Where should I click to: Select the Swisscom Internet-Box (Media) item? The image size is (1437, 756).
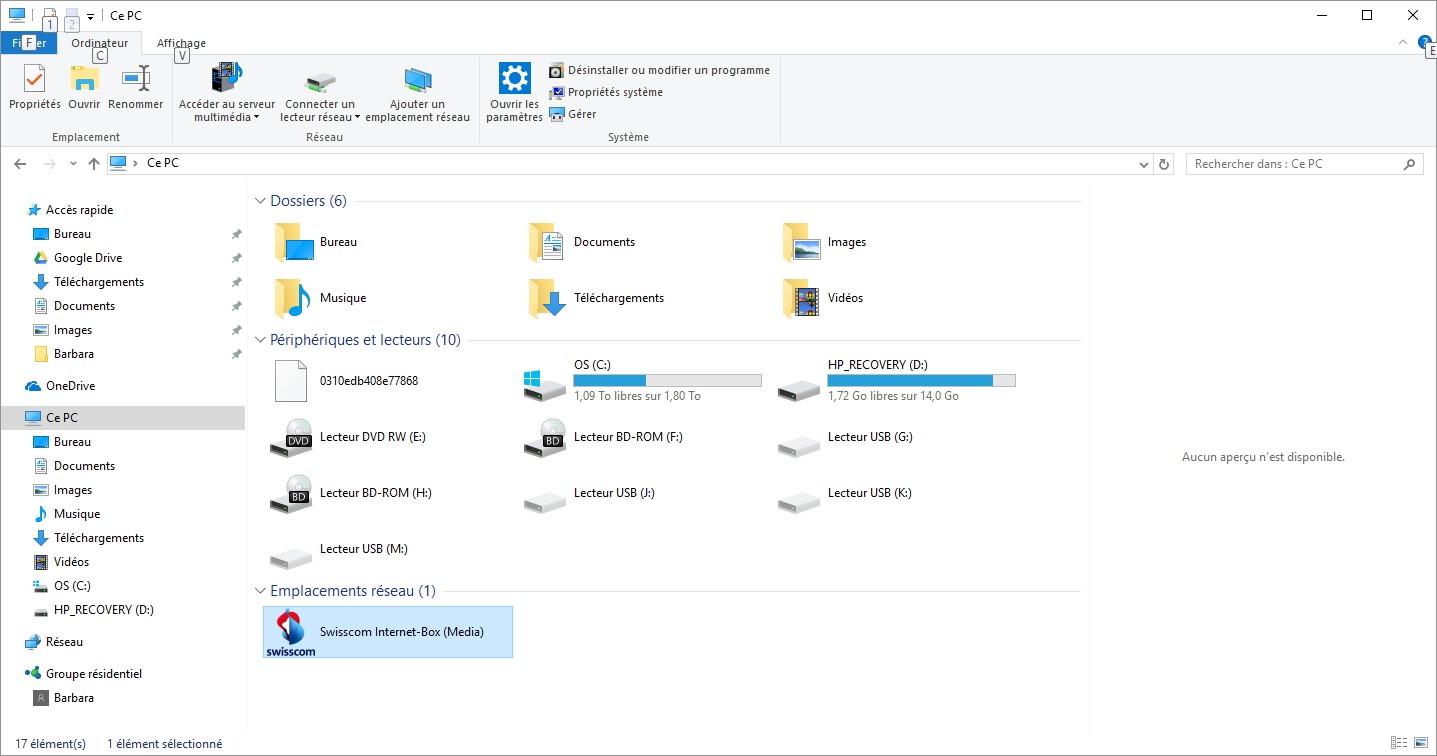[x=387, y=632]
